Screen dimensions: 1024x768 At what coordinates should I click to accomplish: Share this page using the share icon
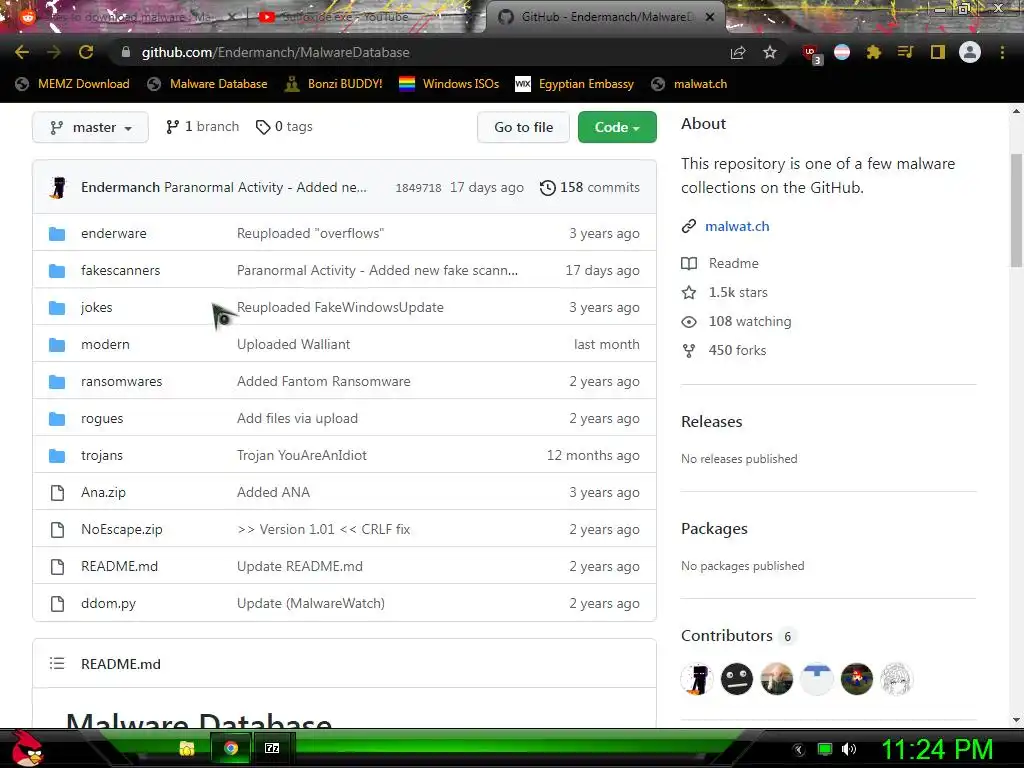point(738,52)
